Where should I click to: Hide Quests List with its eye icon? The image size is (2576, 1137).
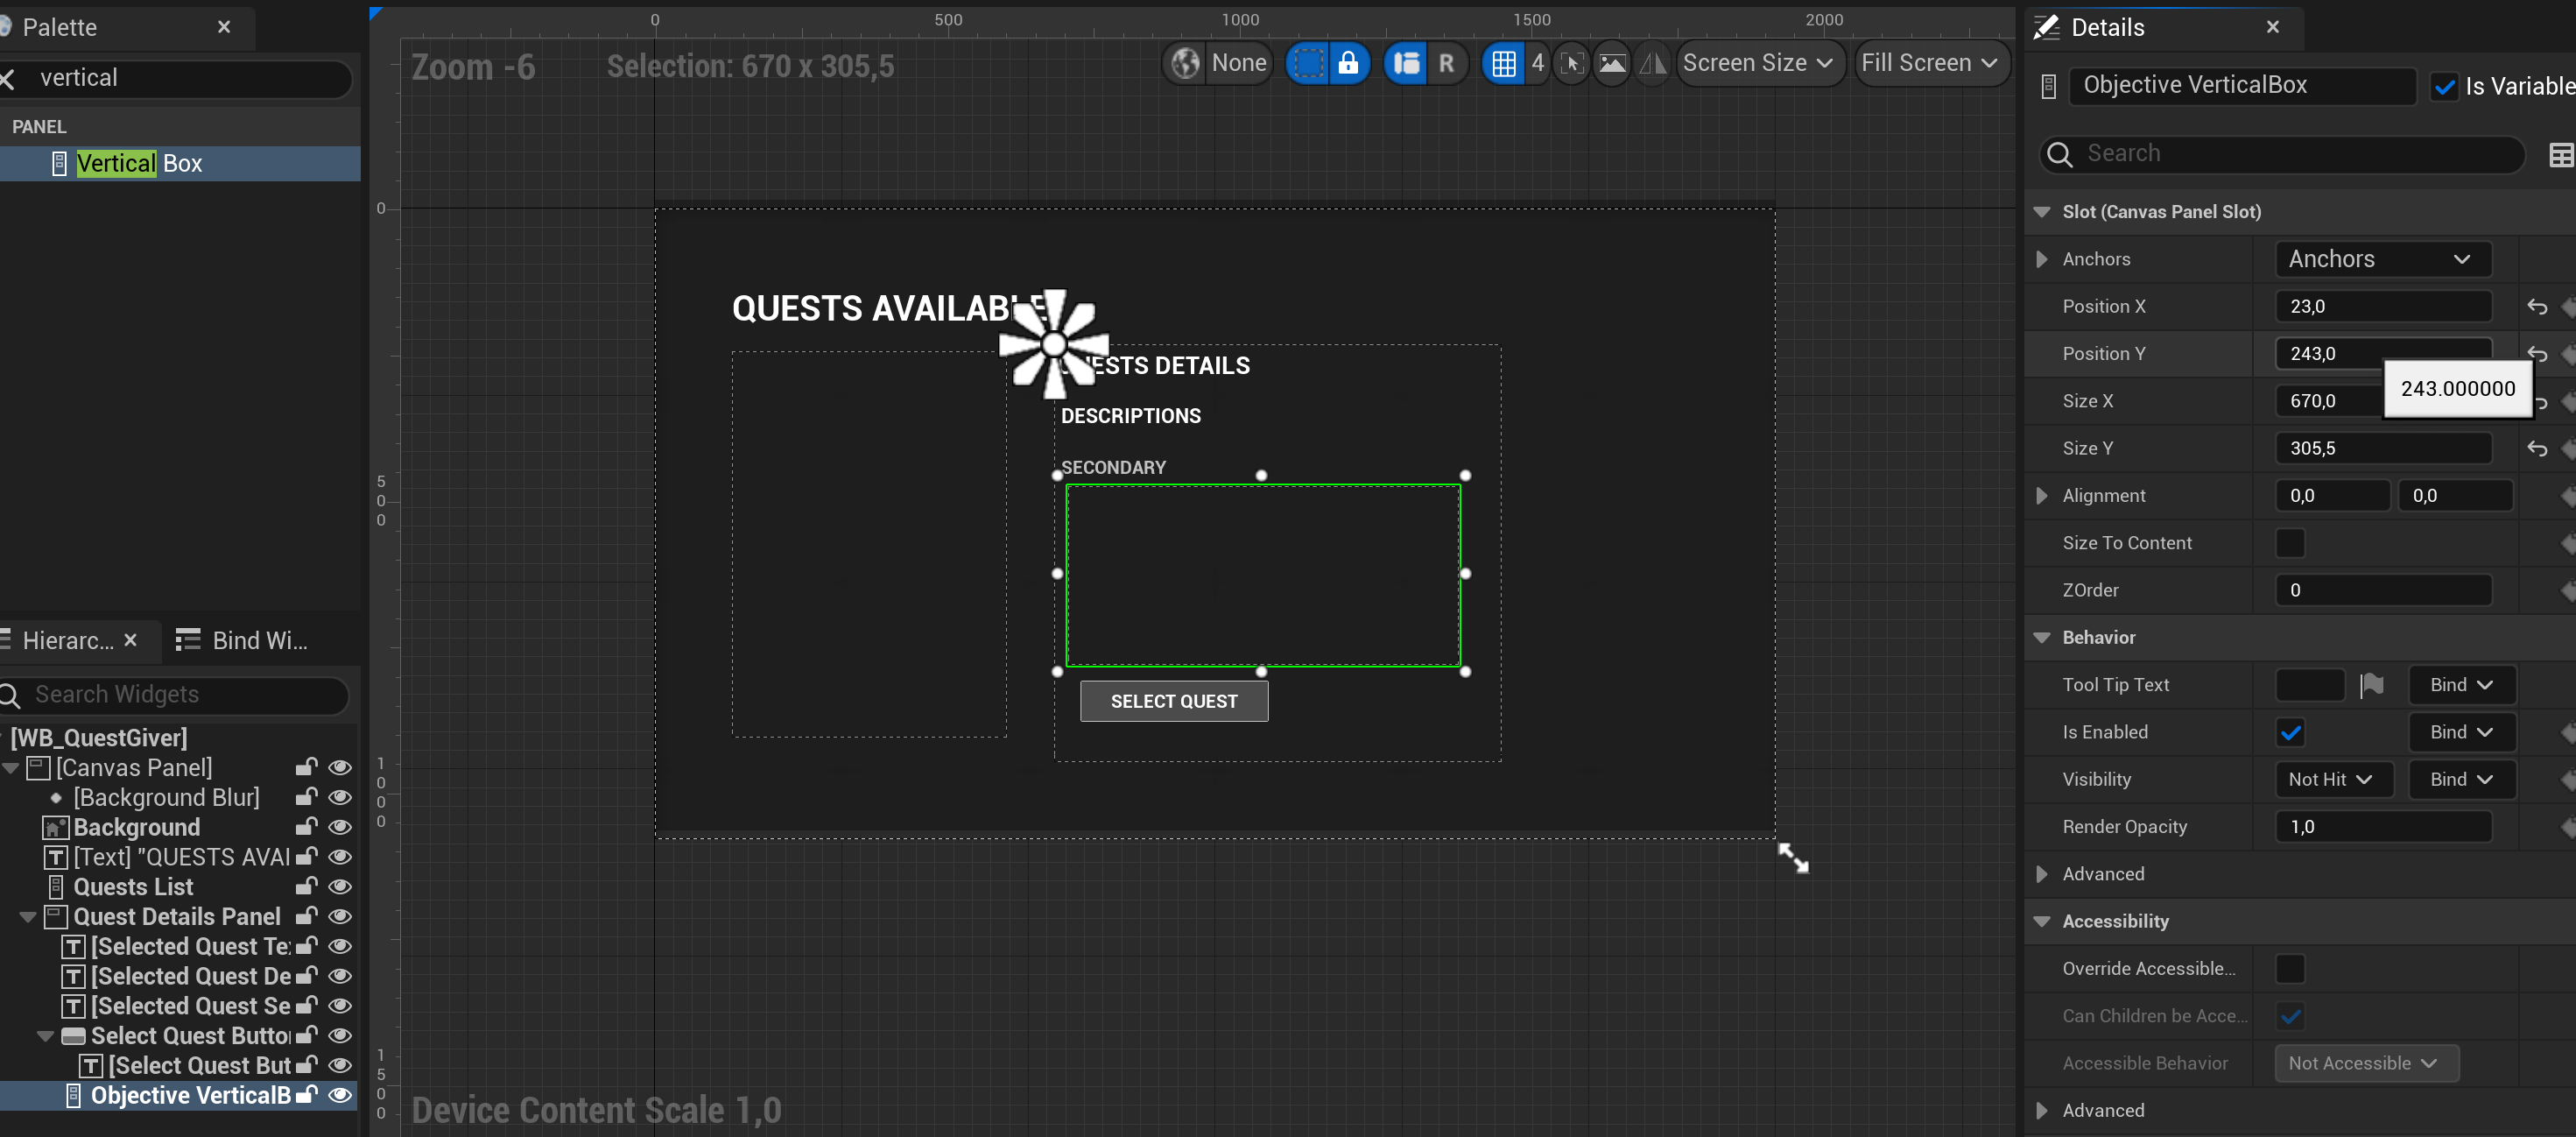[340, 887]
